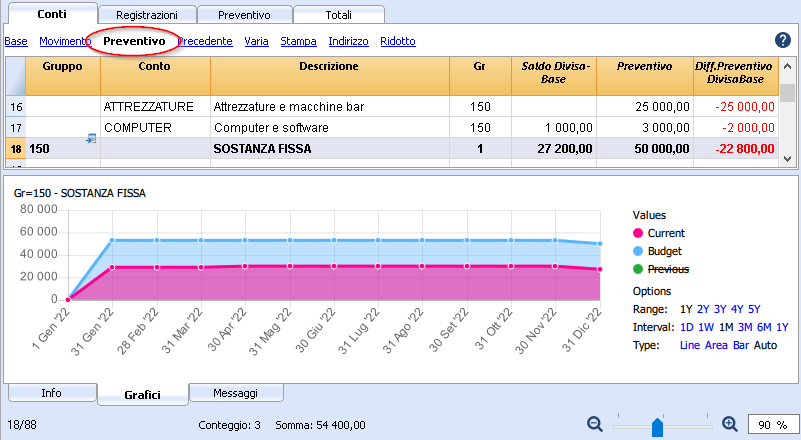Viewport: 801px width, 440px height.
Task: Set chart interval to 1W
Action: [706, 327]
